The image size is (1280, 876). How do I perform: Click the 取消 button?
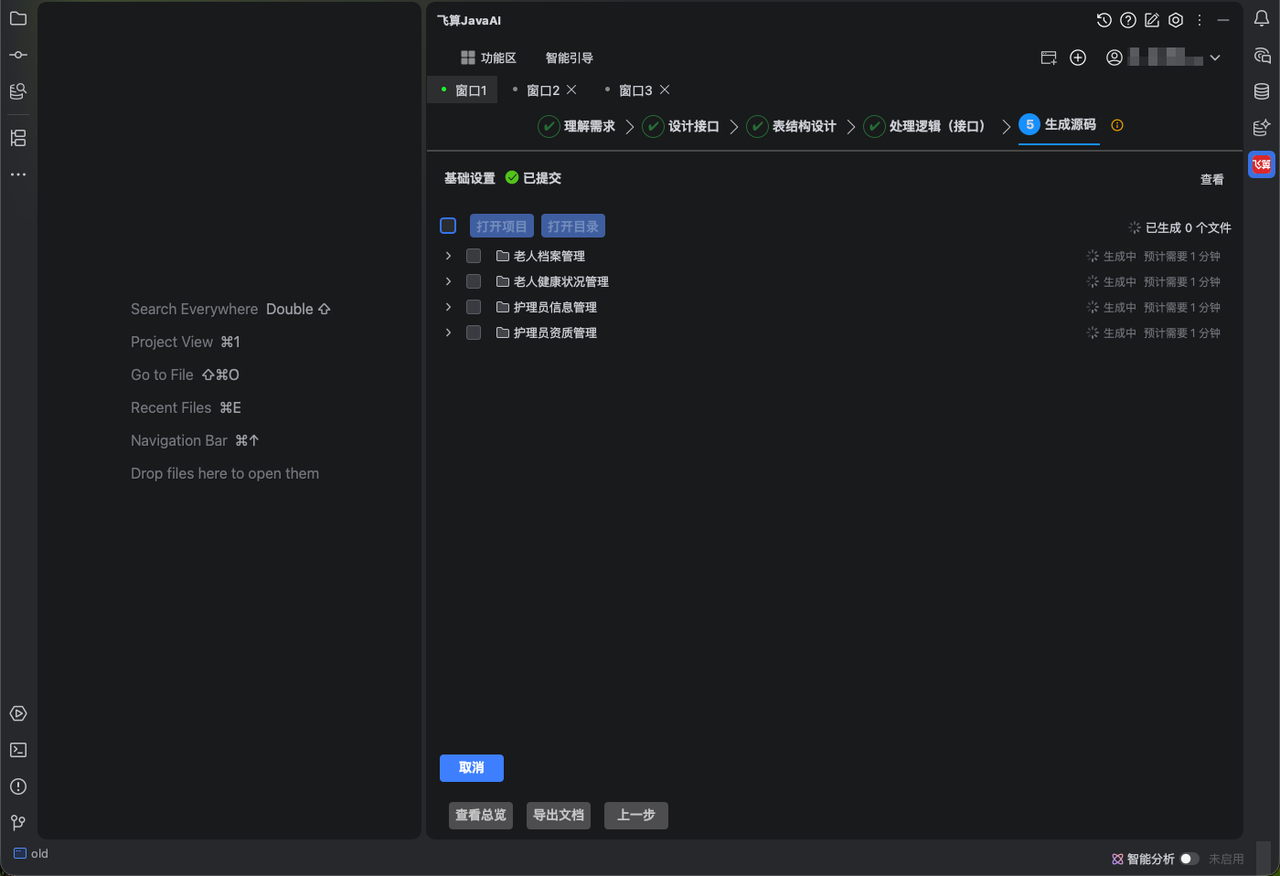[472, 768]
